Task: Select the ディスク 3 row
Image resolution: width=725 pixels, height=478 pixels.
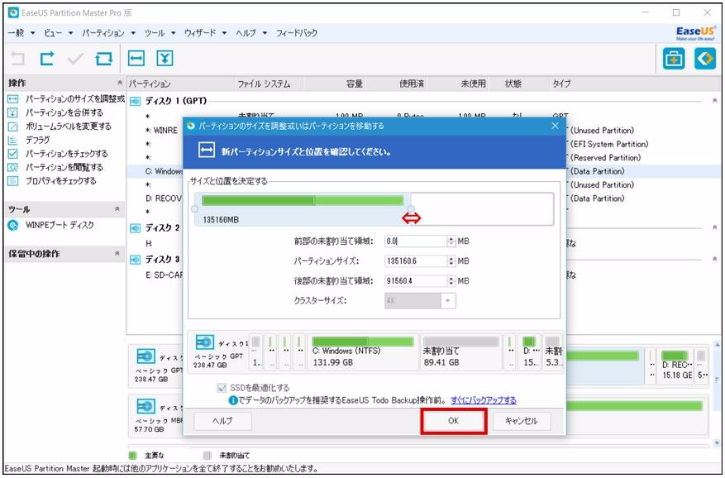Action: (x=163, y=259)
